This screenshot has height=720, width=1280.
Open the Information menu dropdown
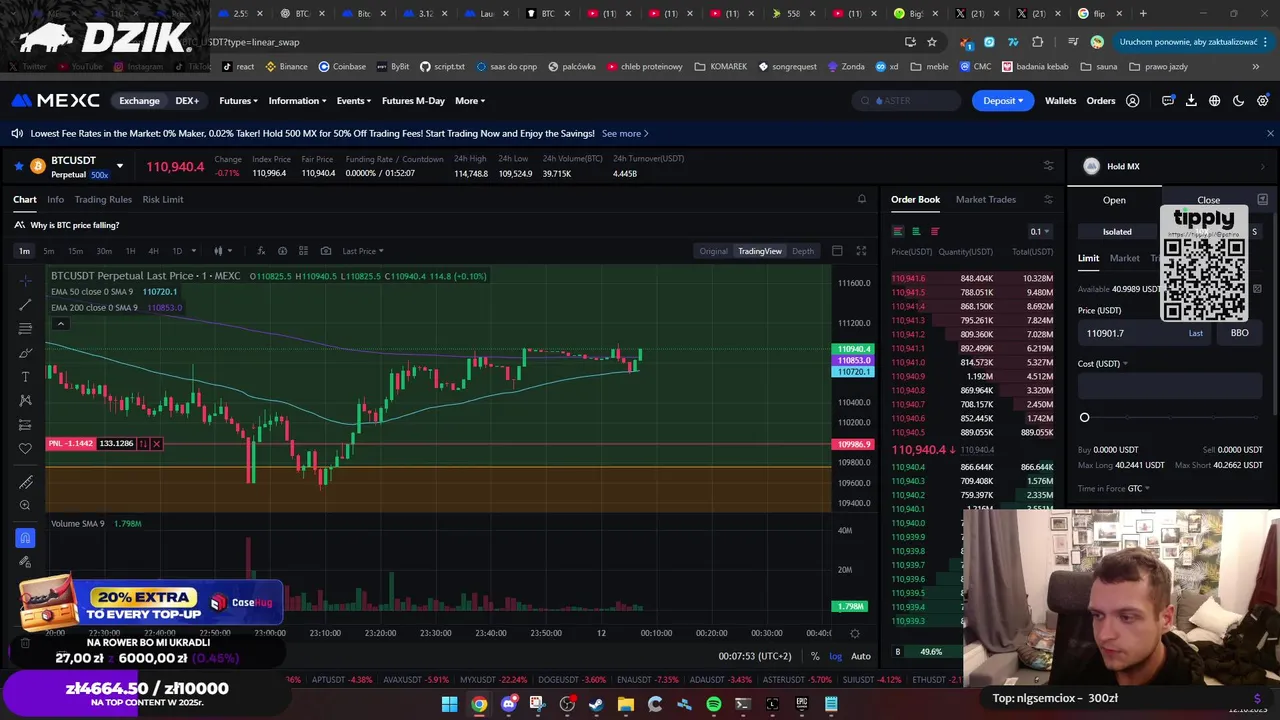pyautogui.click(x=297, y=101)
